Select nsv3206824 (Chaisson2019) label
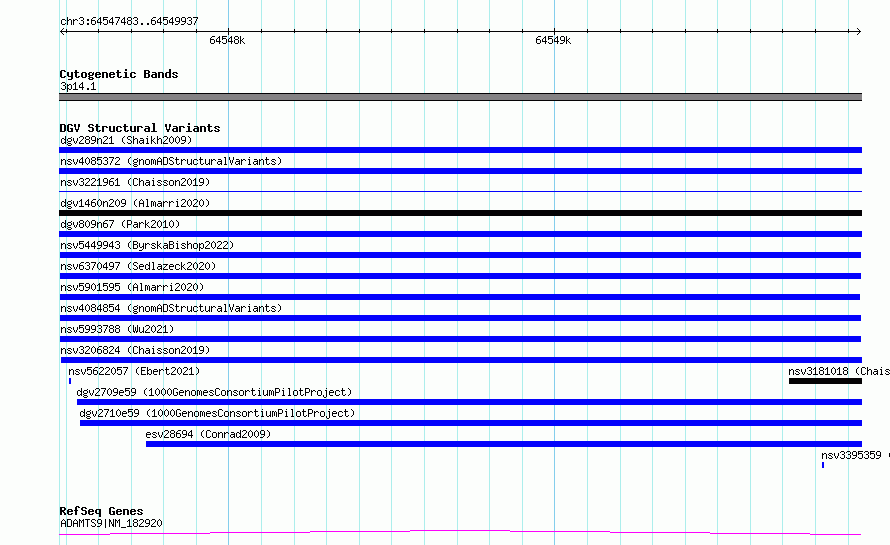 click(135, 350)
